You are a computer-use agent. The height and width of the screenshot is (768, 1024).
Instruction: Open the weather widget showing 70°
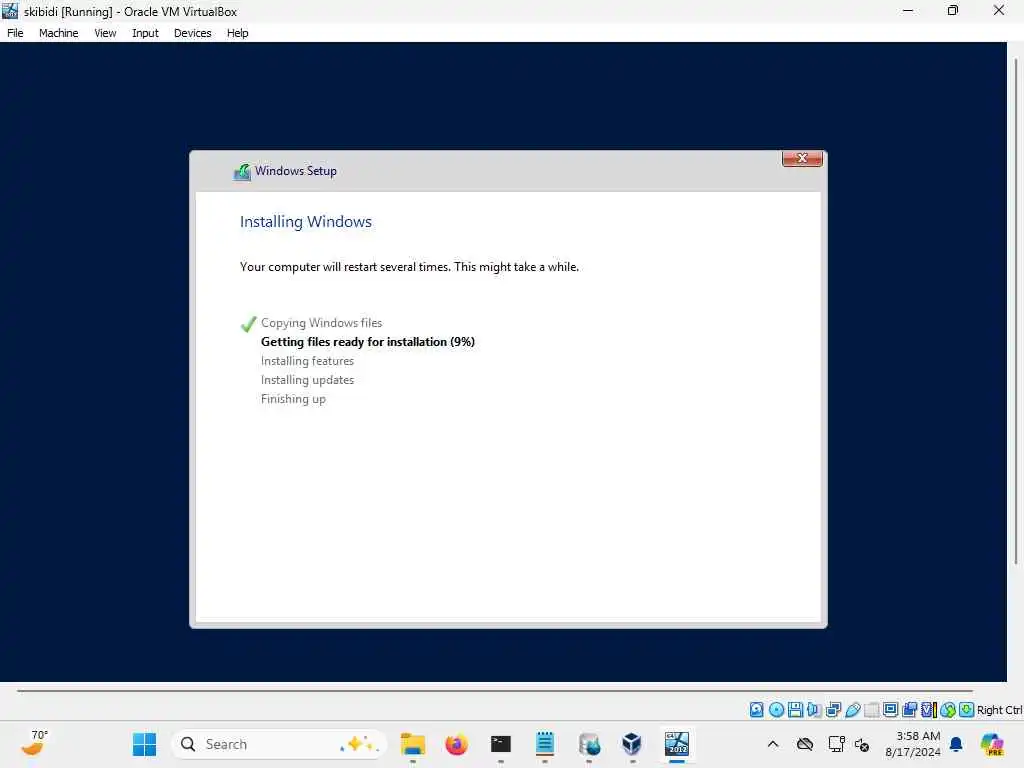[35, 743]
